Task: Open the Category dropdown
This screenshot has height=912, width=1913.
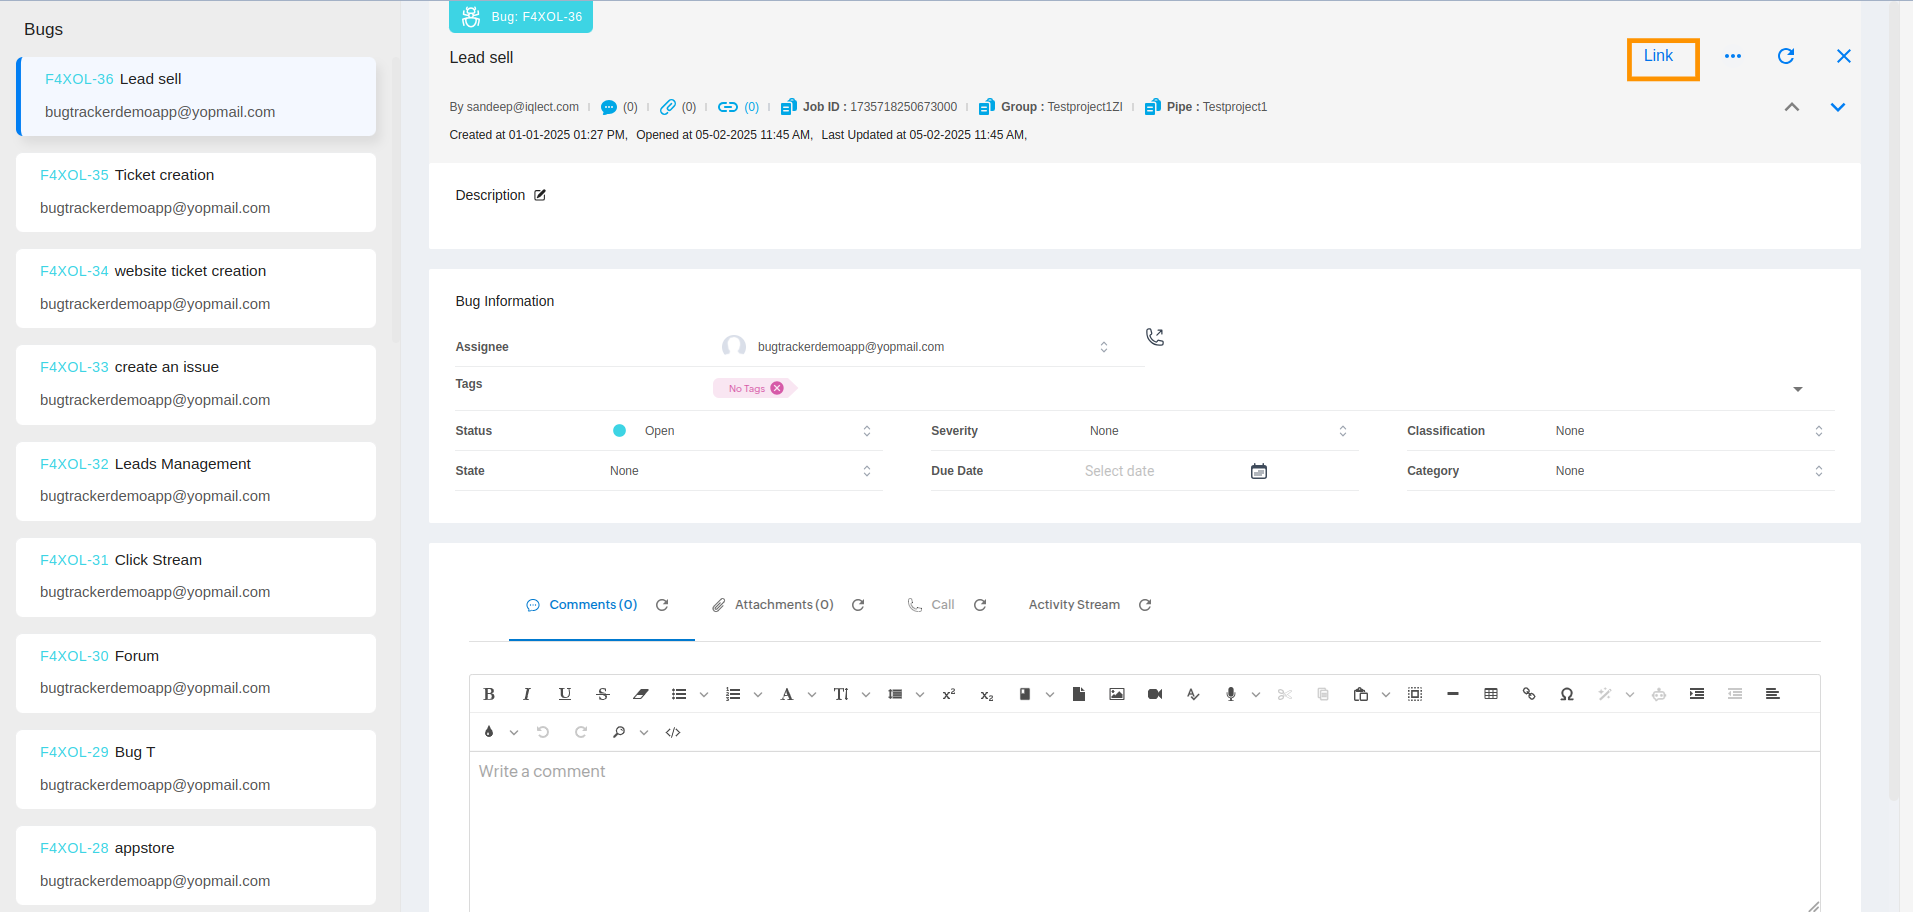Action: (1690, 471)
